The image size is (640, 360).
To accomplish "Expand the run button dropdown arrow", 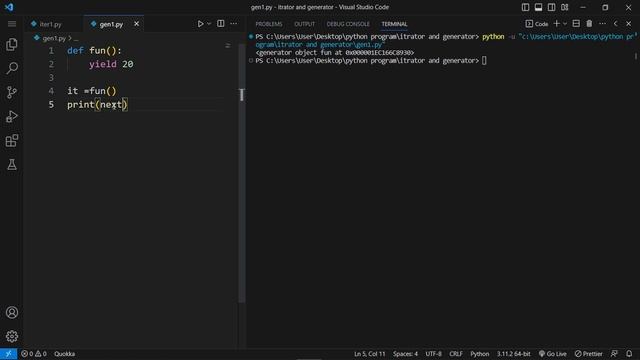I will (209, 24).
